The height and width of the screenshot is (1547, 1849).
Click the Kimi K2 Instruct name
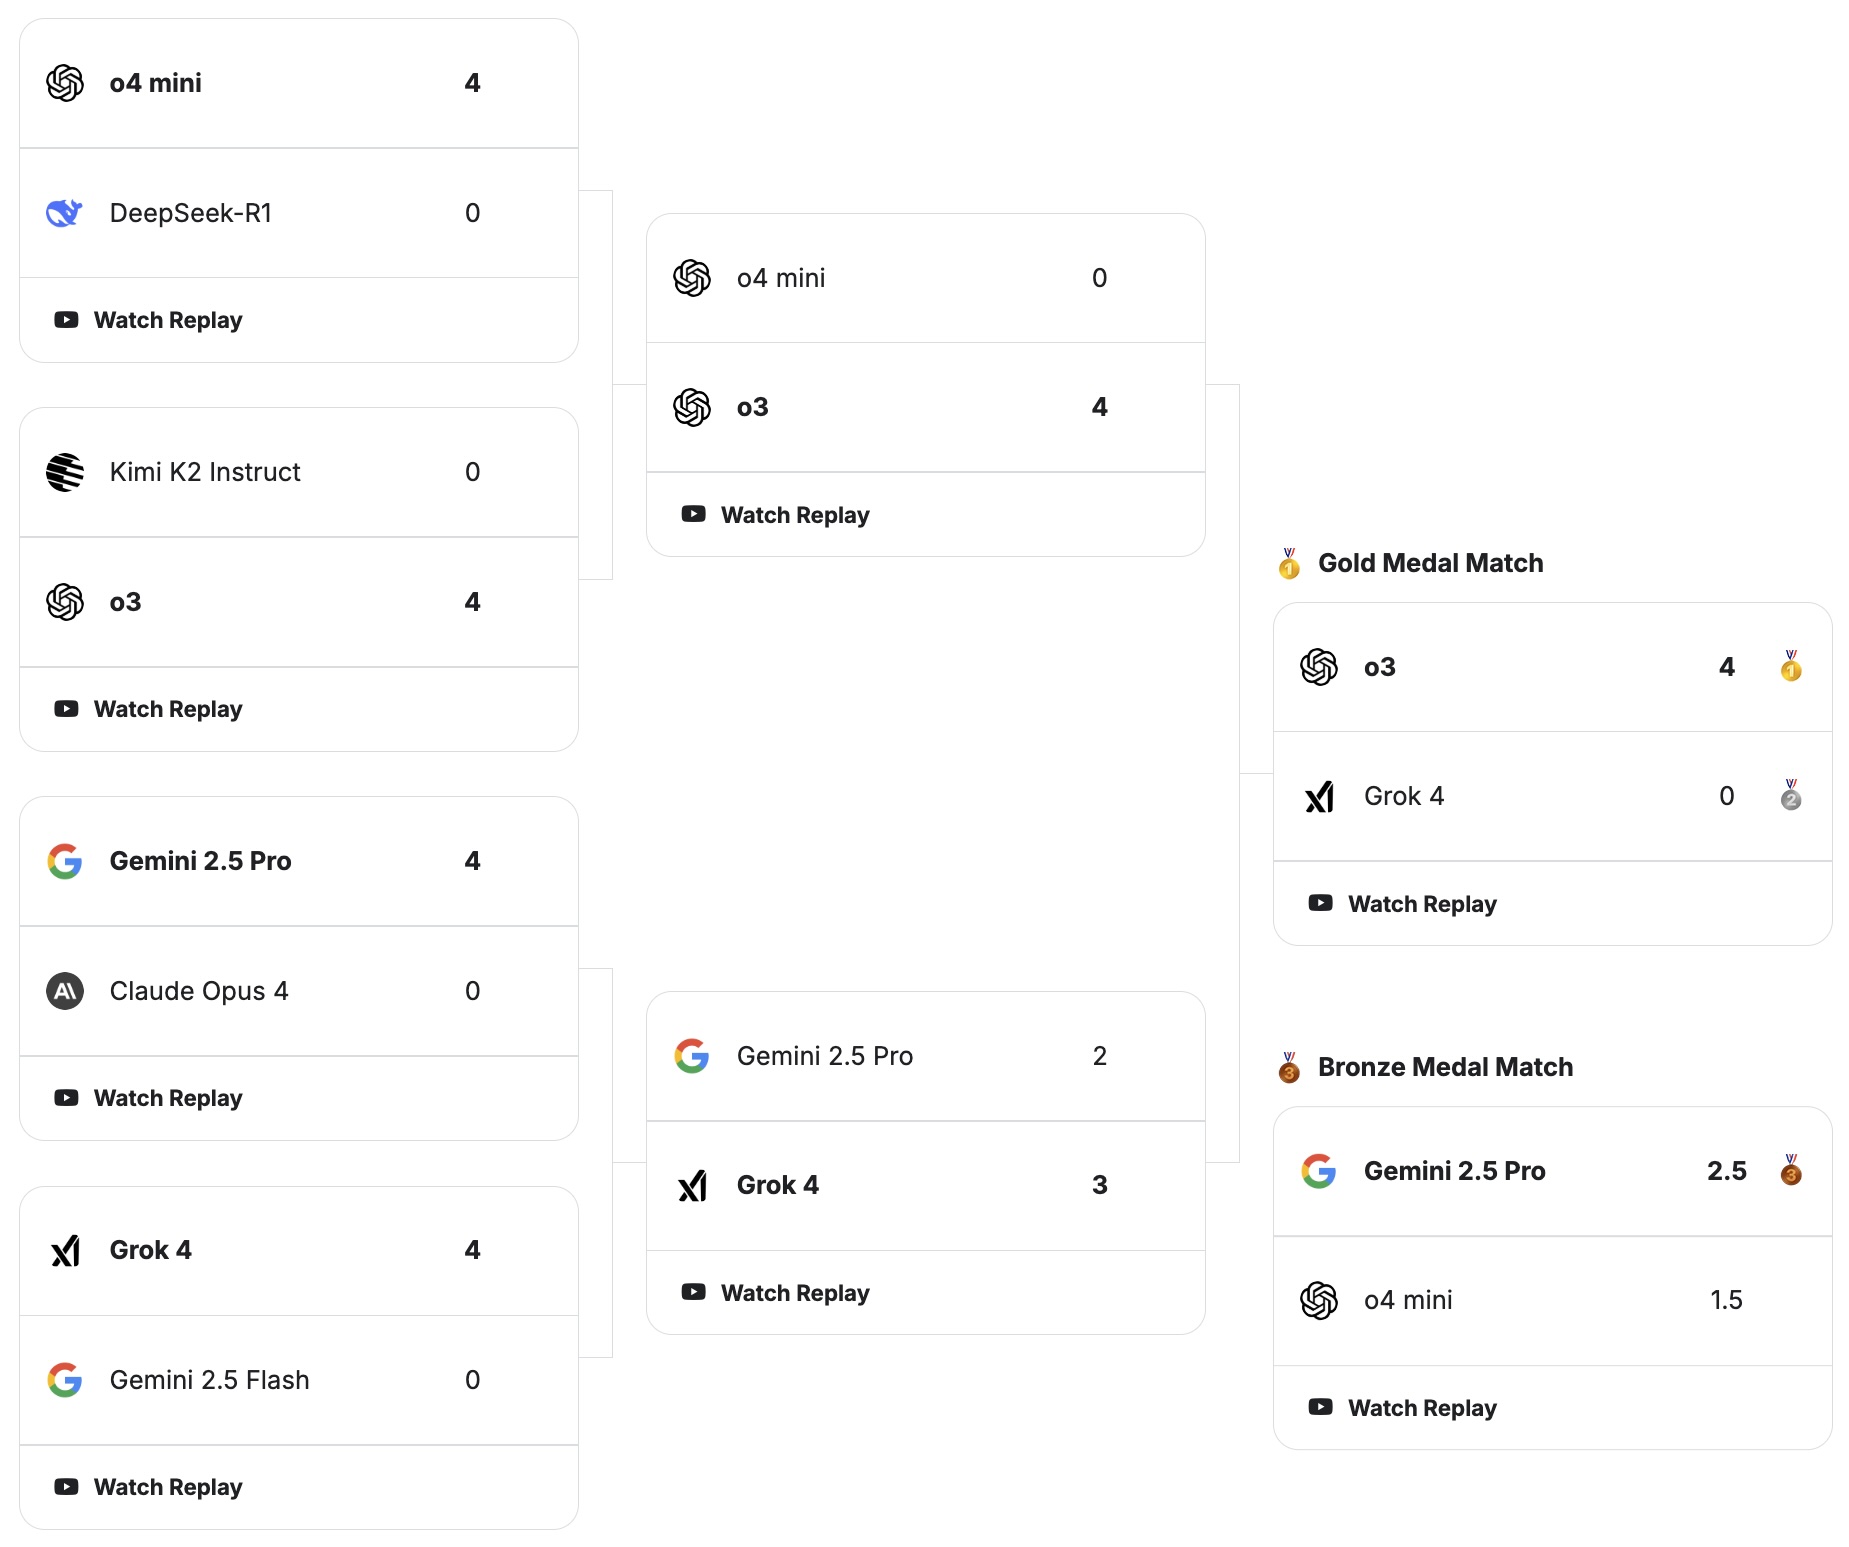tap(205, 472)
